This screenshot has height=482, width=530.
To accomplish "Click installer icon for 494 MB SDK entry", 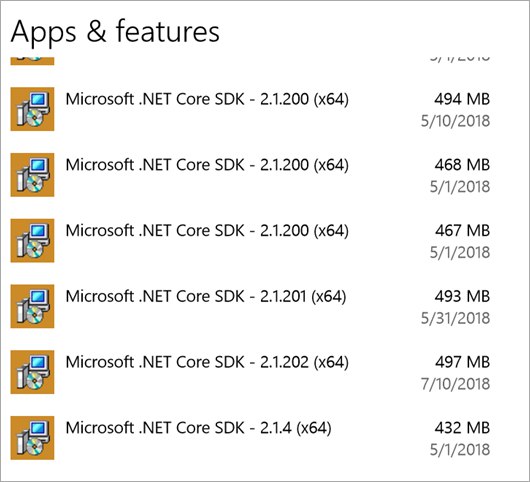I will [x=32, y=109].
